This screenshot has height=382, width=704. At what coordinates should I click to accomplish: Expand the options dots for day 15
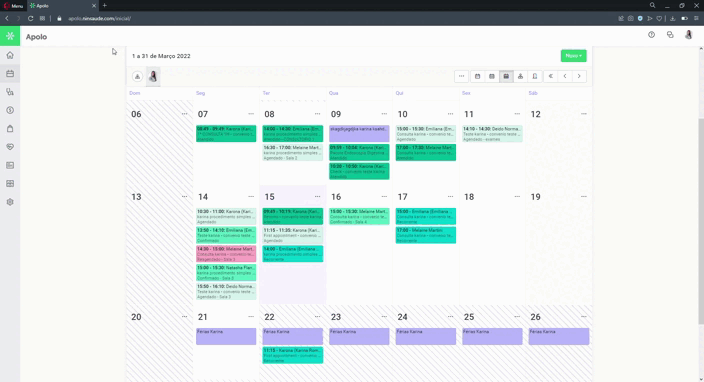[x=317, y=197]
